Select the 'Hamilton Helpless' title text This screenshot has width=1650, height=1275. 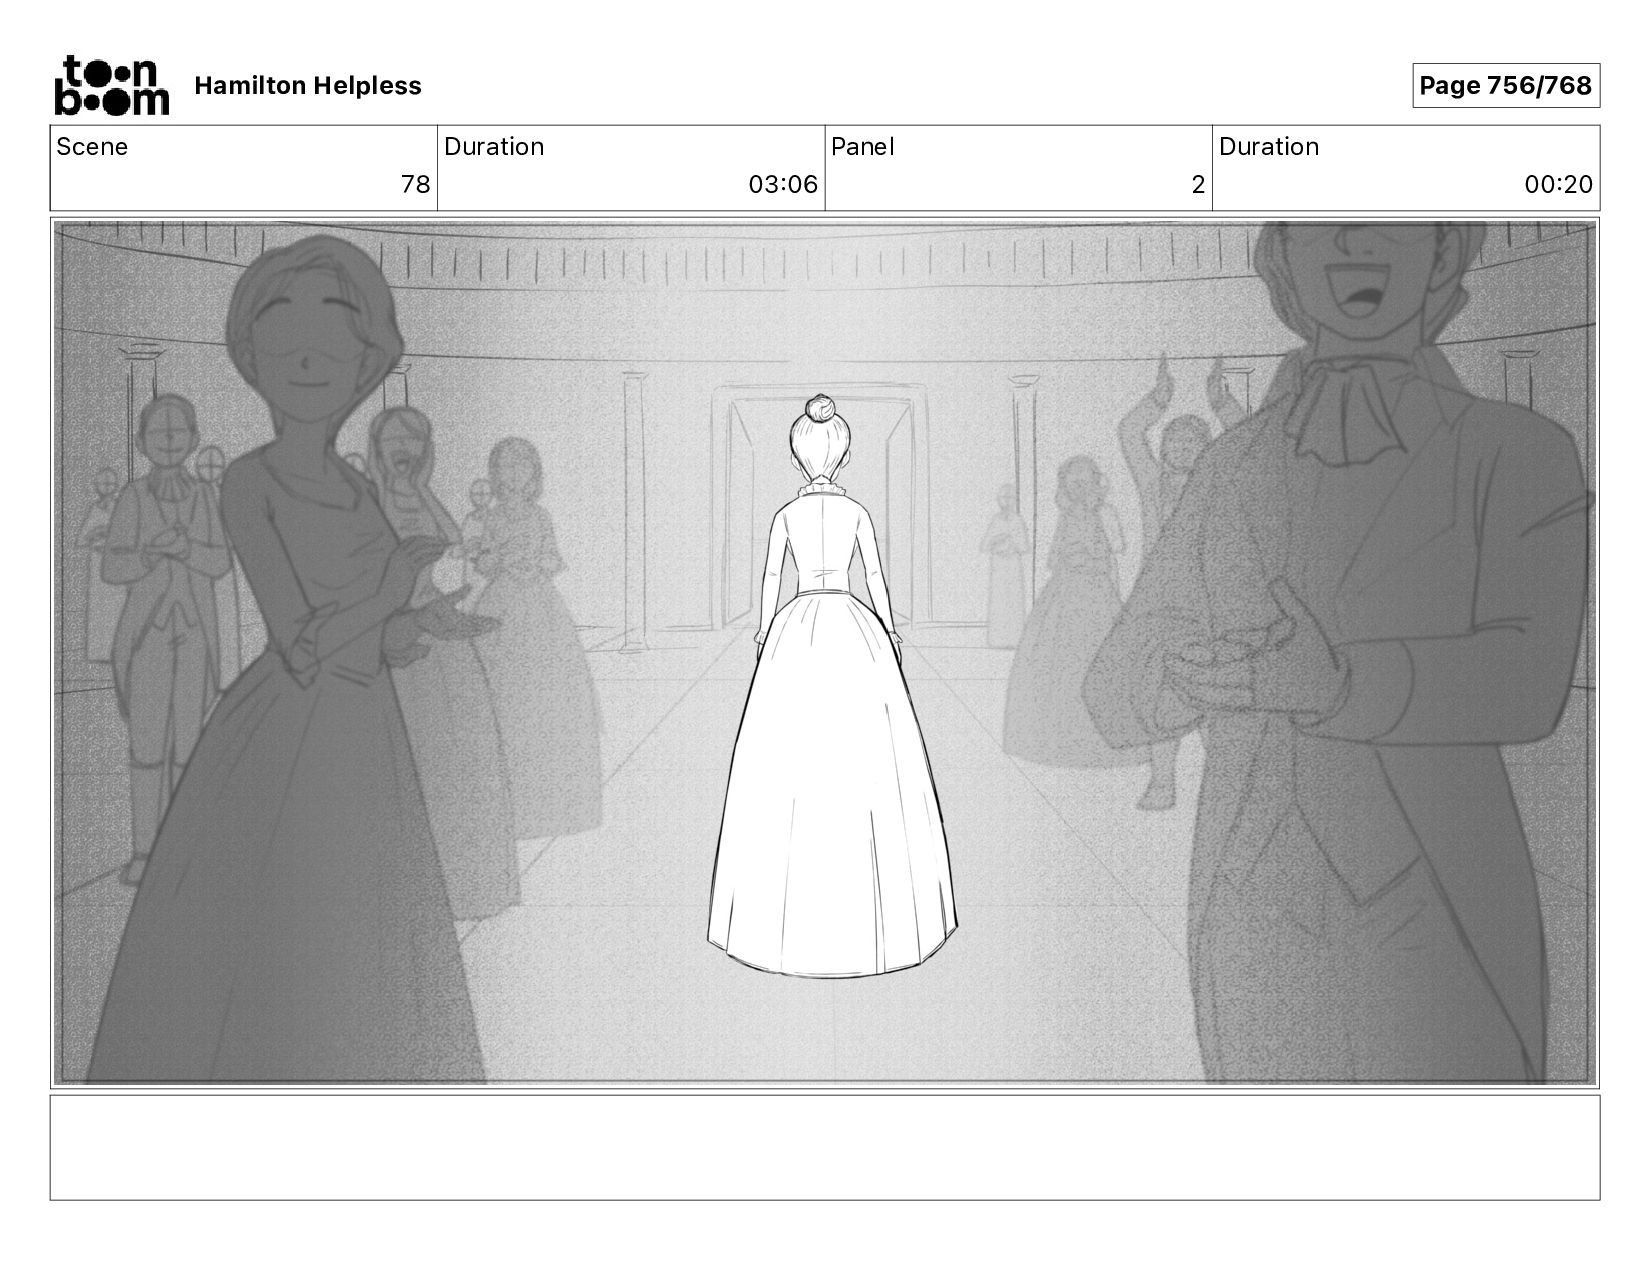(x=308, y=86)
